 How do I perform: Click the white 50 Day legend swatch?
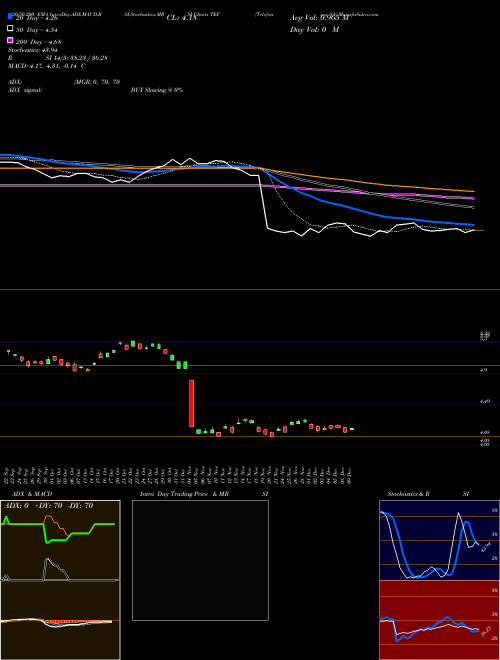click(10, 29)
